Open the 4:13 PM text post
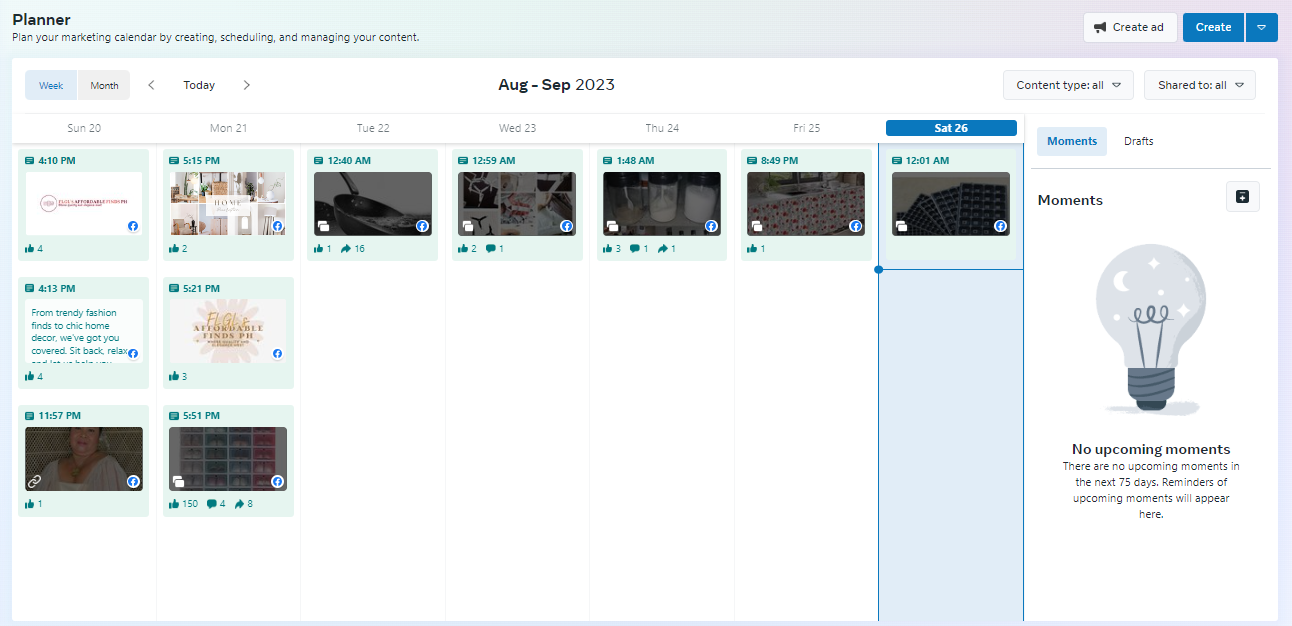Viewport: 1292px width, 626px height. coord(84,331)
